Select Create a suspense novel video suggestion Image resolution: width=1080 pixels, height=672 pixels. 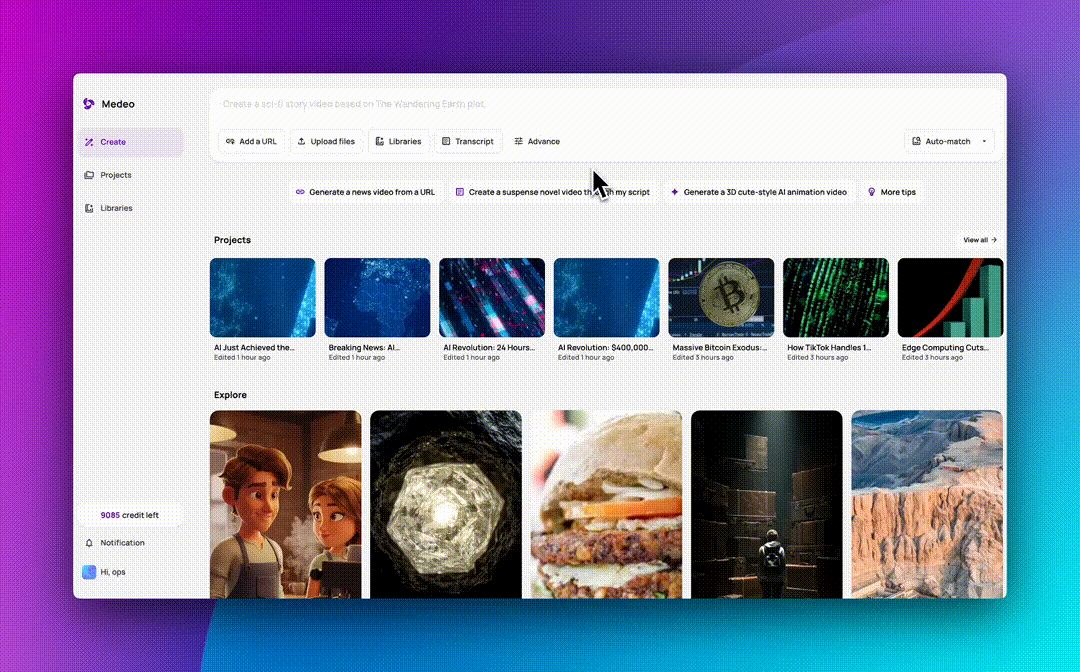[x=552, y=192]
